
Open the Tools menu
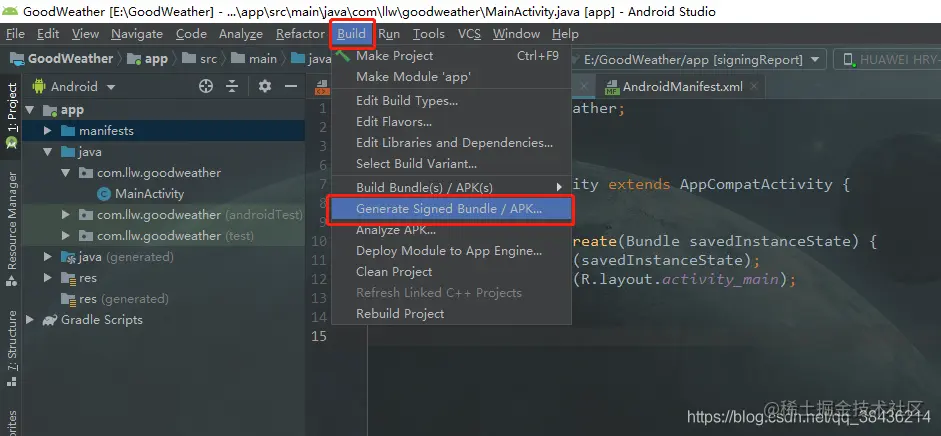tap(428, 34)
